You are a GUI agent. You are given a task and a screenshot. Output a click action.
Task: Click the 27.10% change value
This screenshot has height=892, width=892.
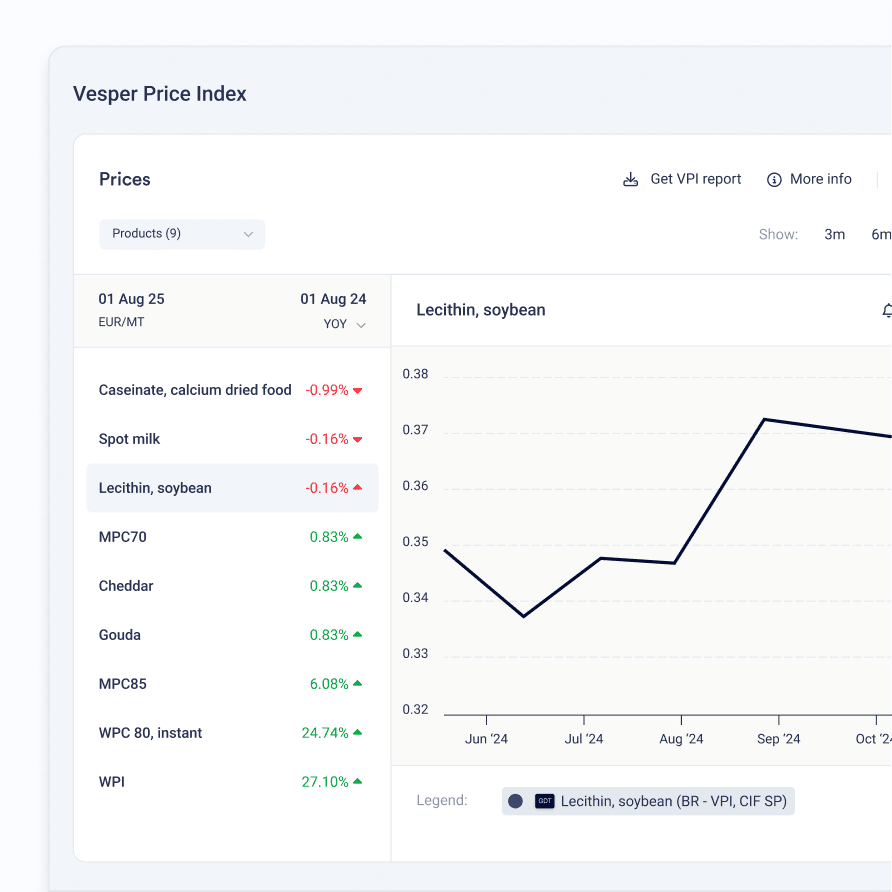click(325, 782)
